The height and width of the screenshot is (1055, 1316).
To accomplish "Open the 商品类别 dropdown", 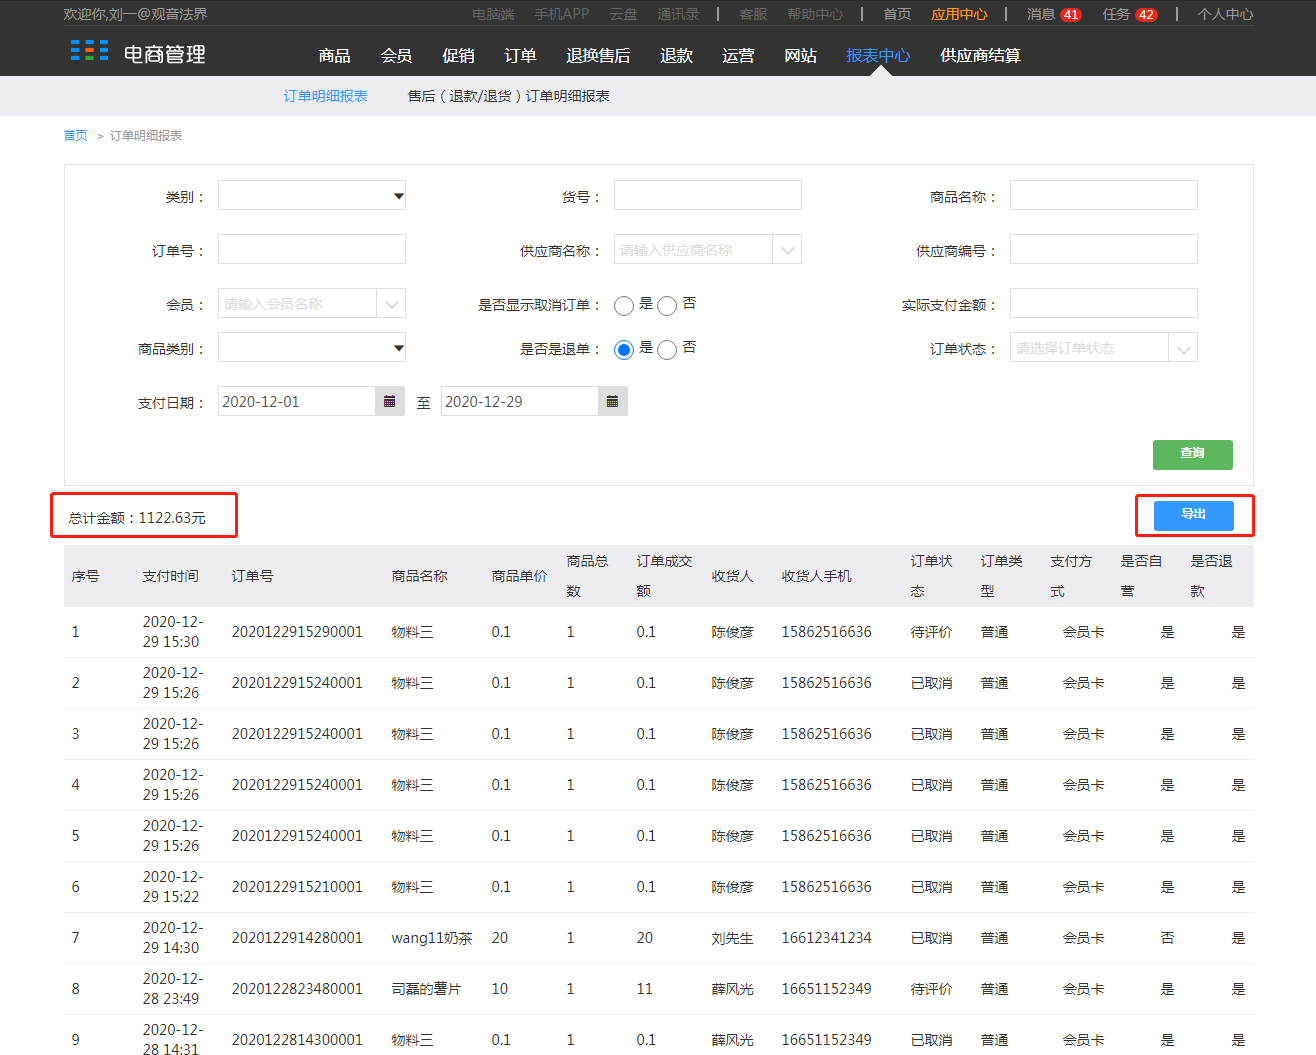I will point(312,347).
